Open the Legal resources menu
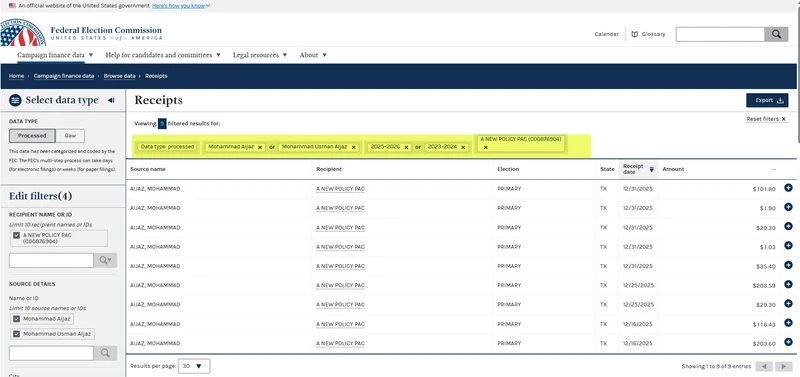 (x=260, y=55)
